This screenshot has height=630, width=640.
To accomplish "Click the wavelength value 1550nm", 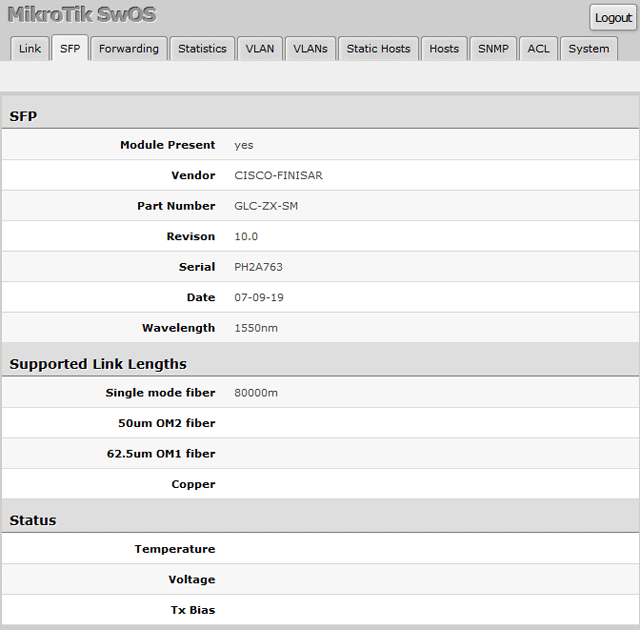I will 256,328.
